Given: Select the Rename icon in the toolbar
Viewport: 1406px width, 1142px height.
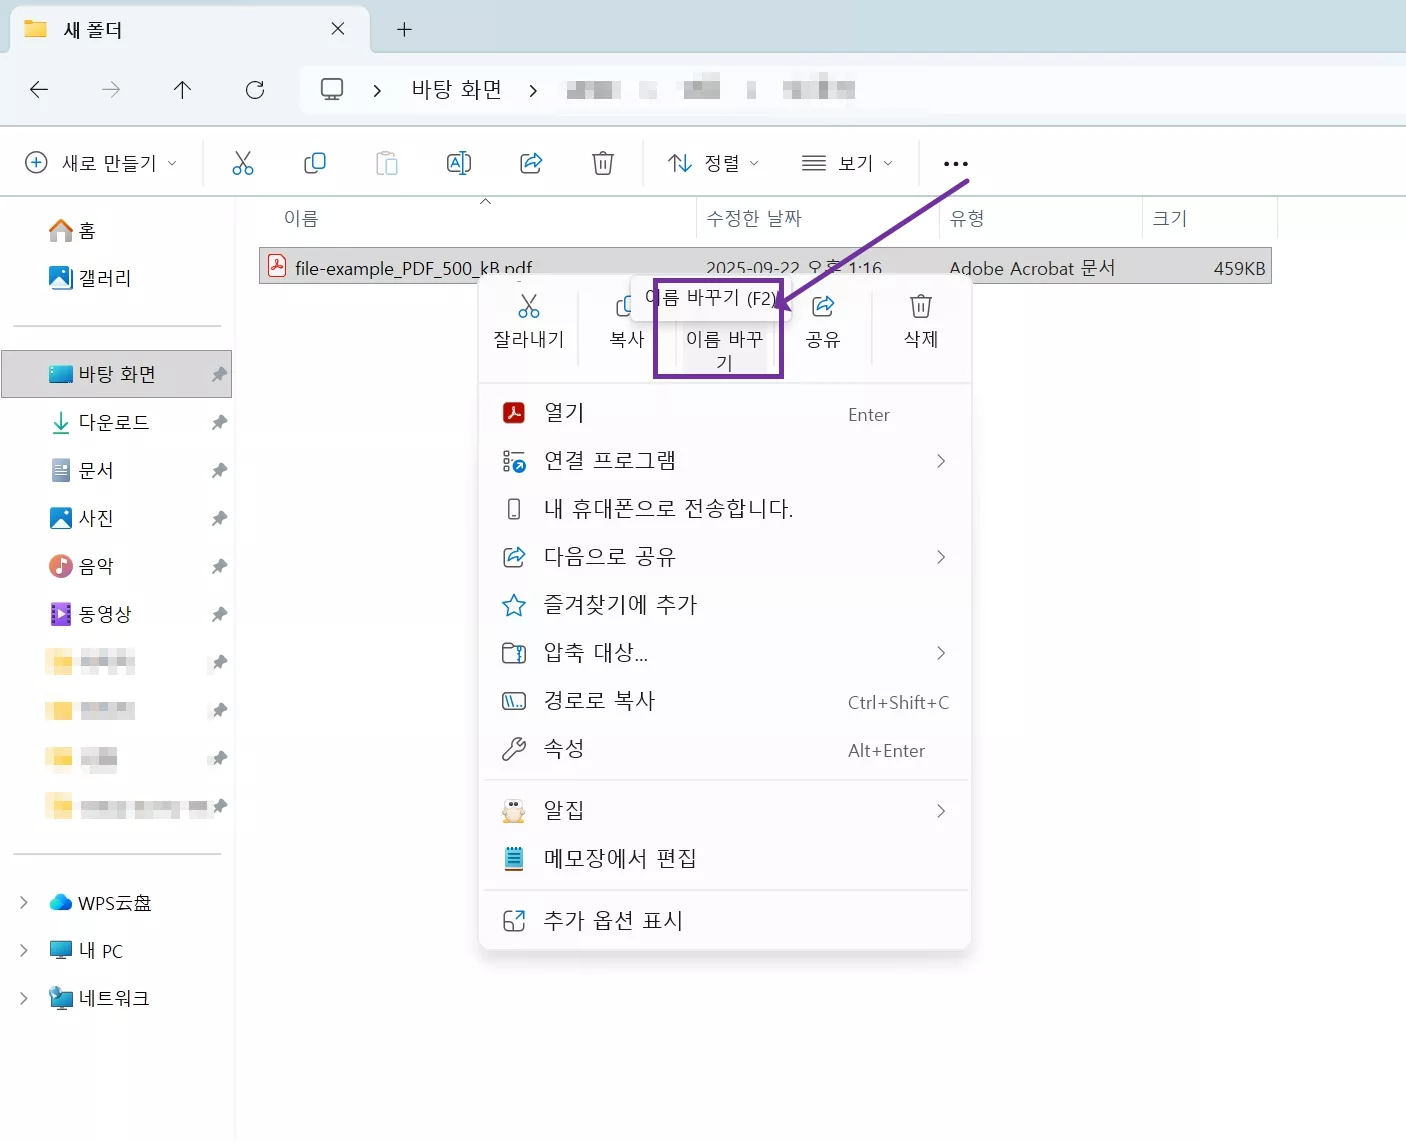Looking at the screenshot, I should point(459,162).
